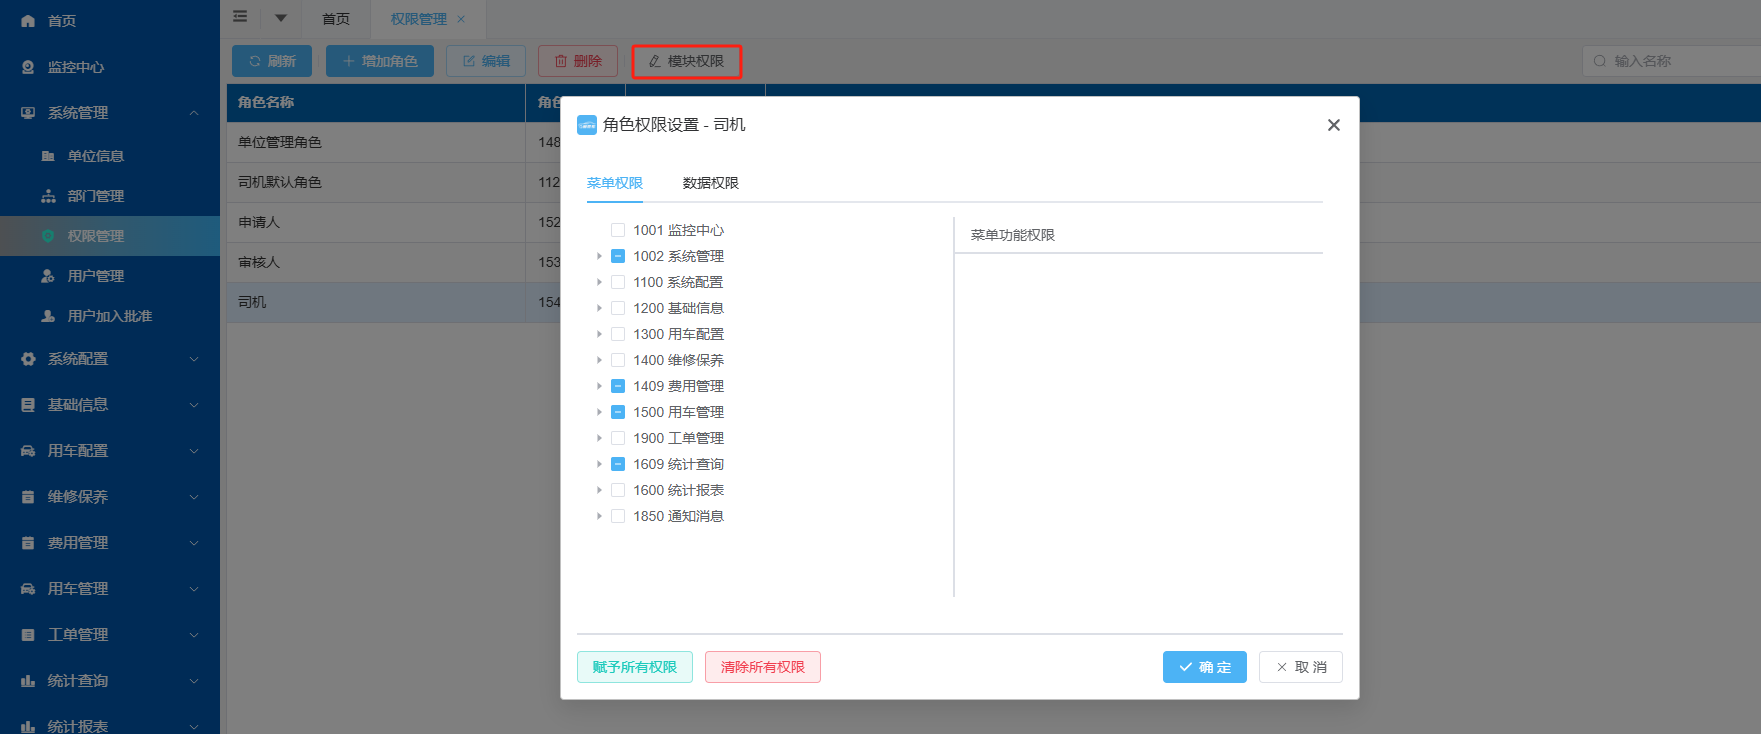Click the 部门管理 org-chart icon
Screen dimensions: 1761x734
point(48,196)
